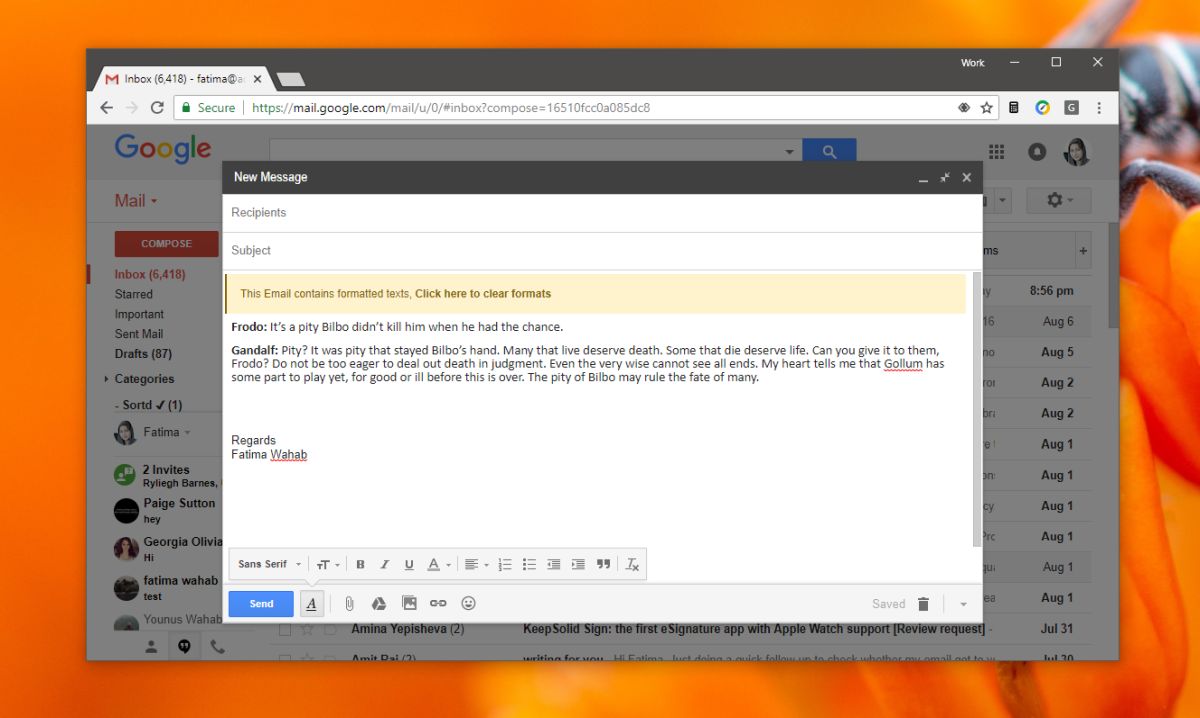Click the Subject field

pyautogui.click(x=602, y=251)
